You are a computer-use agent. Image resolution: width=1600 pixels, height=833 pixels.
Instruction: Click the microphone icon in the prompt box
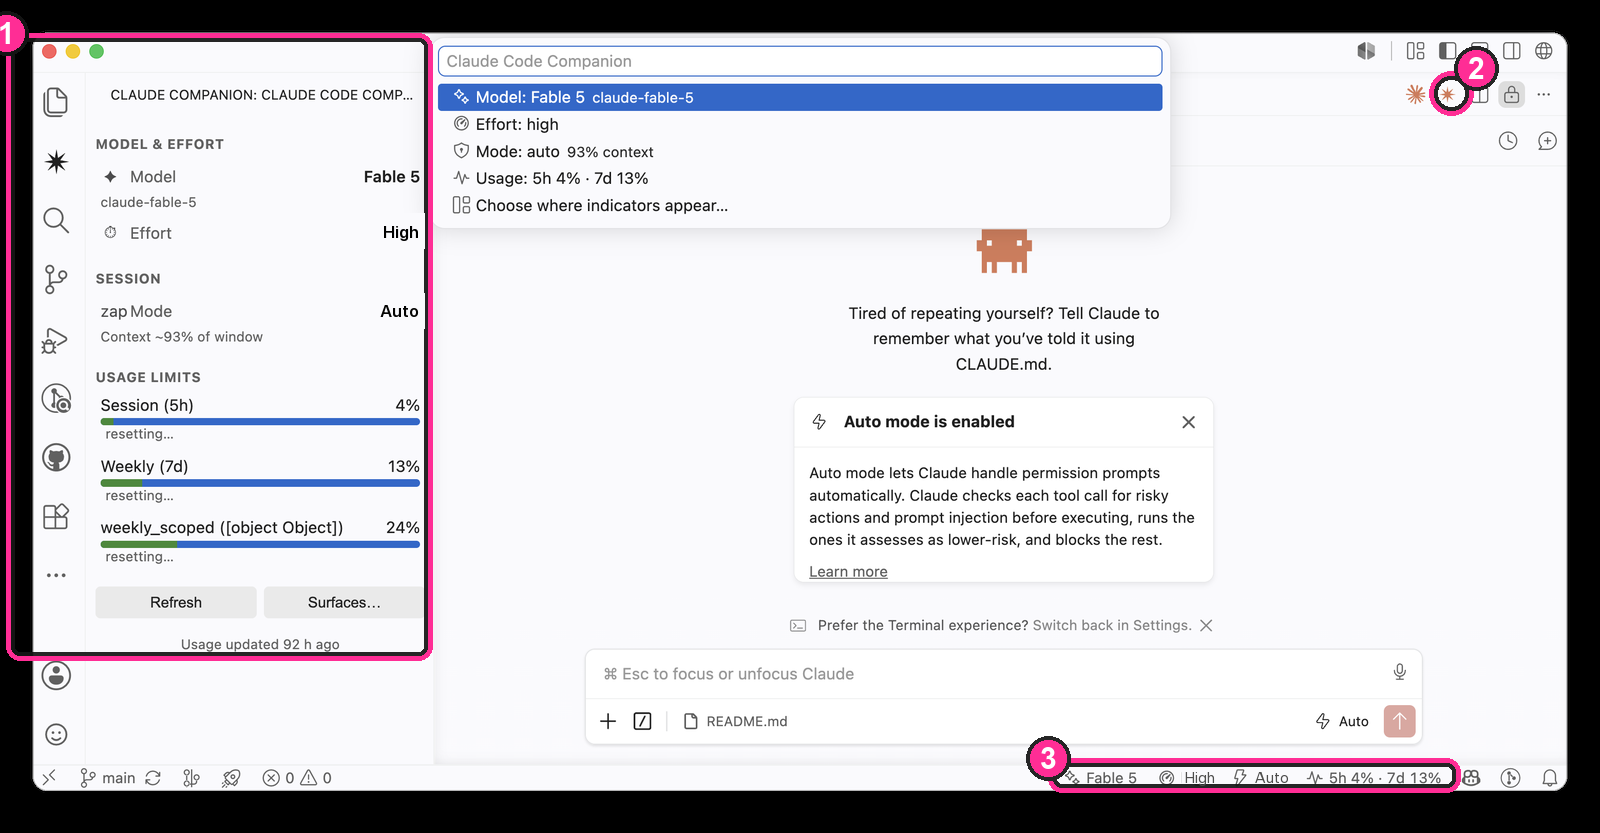click(x=1400, y=672)
